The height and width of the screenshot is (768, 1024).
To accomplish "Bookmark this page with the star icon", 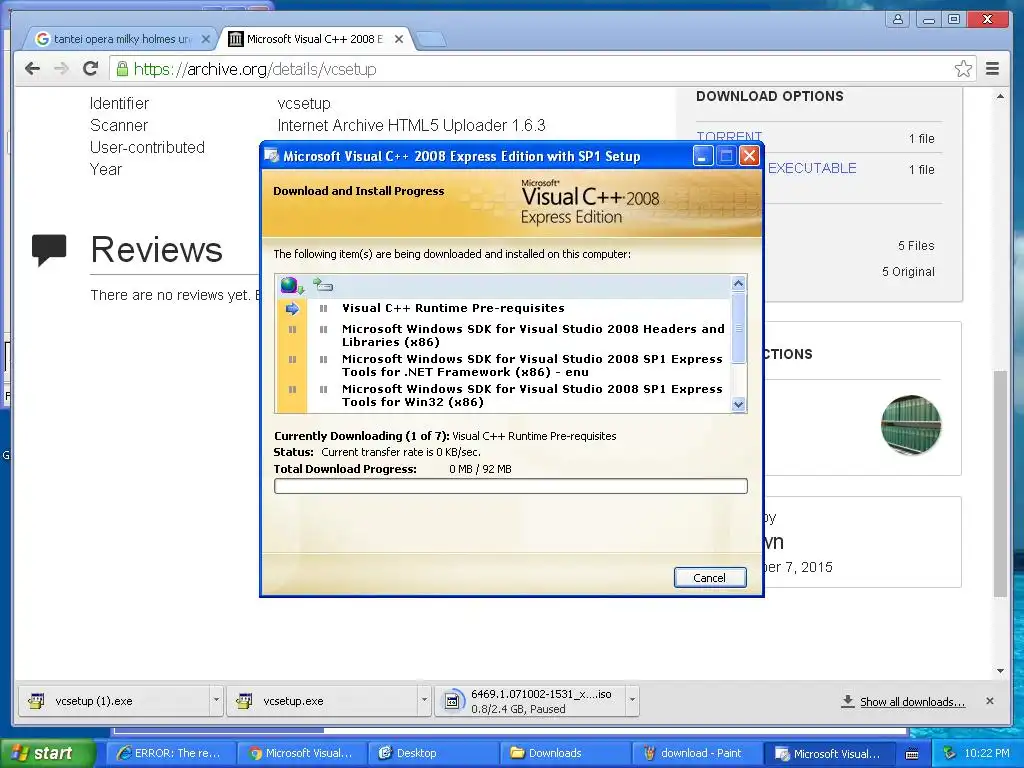I will (963, 69).
